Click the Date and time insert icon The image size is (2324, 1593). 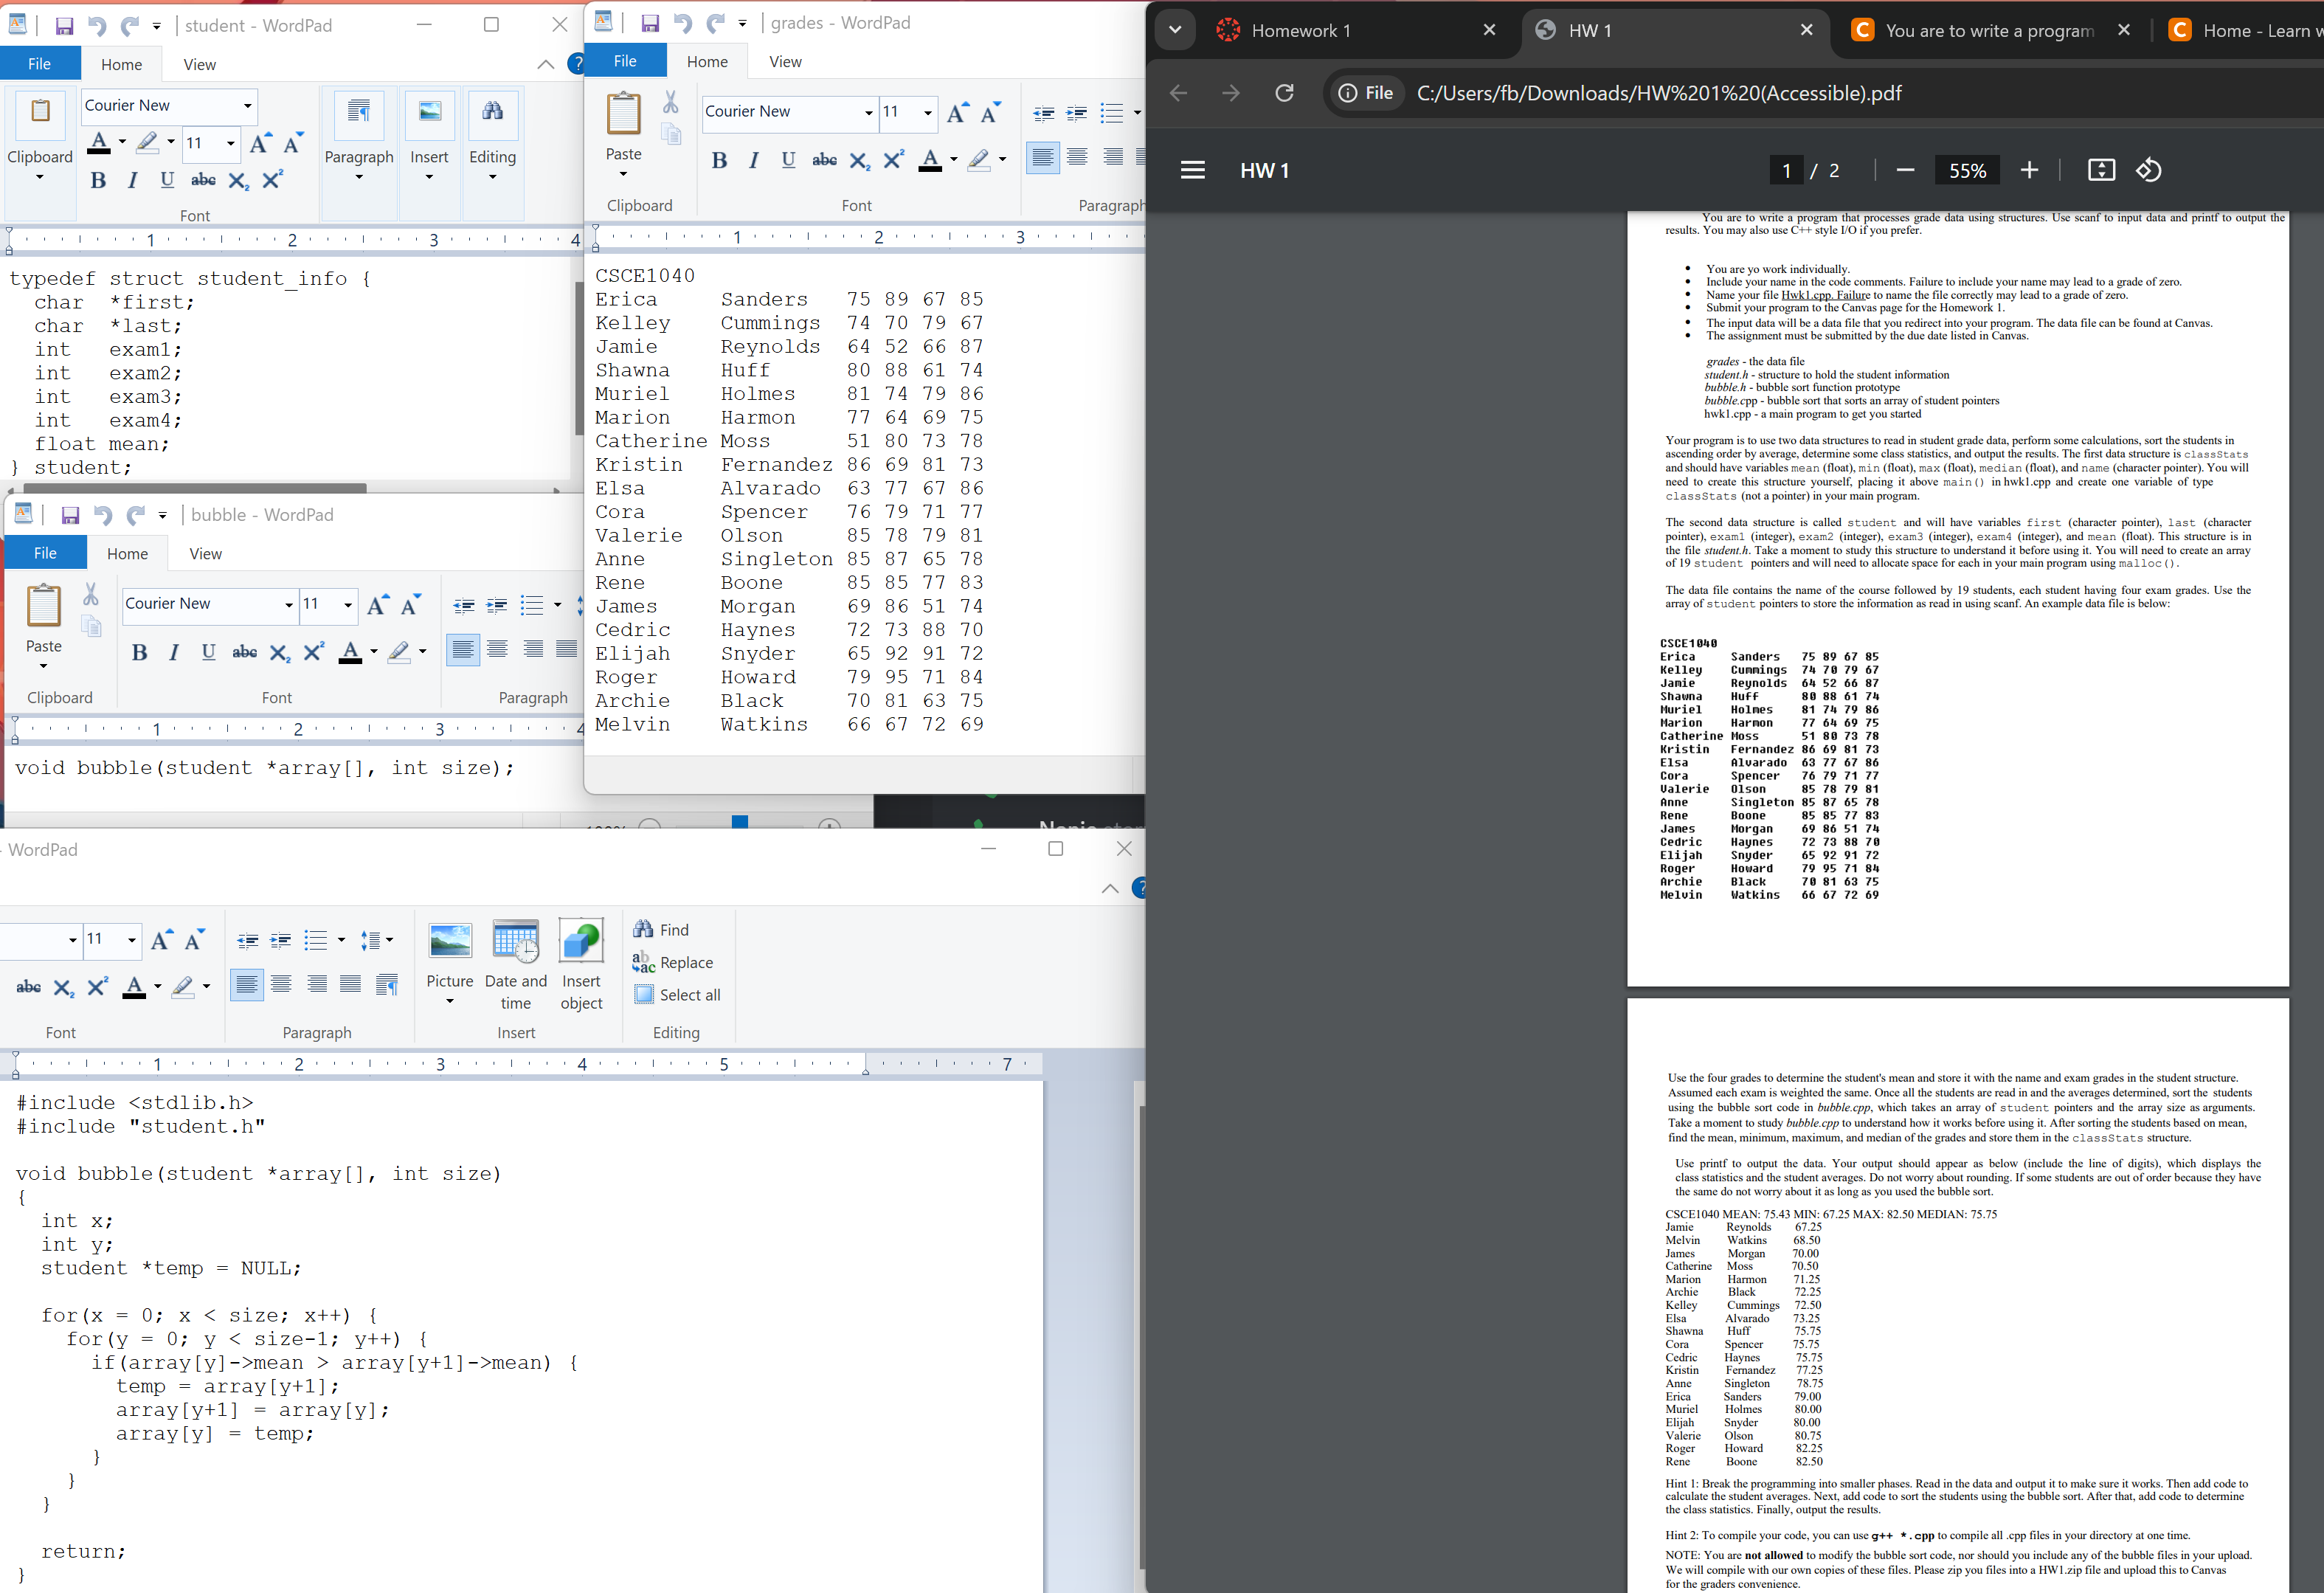(515, 942)
